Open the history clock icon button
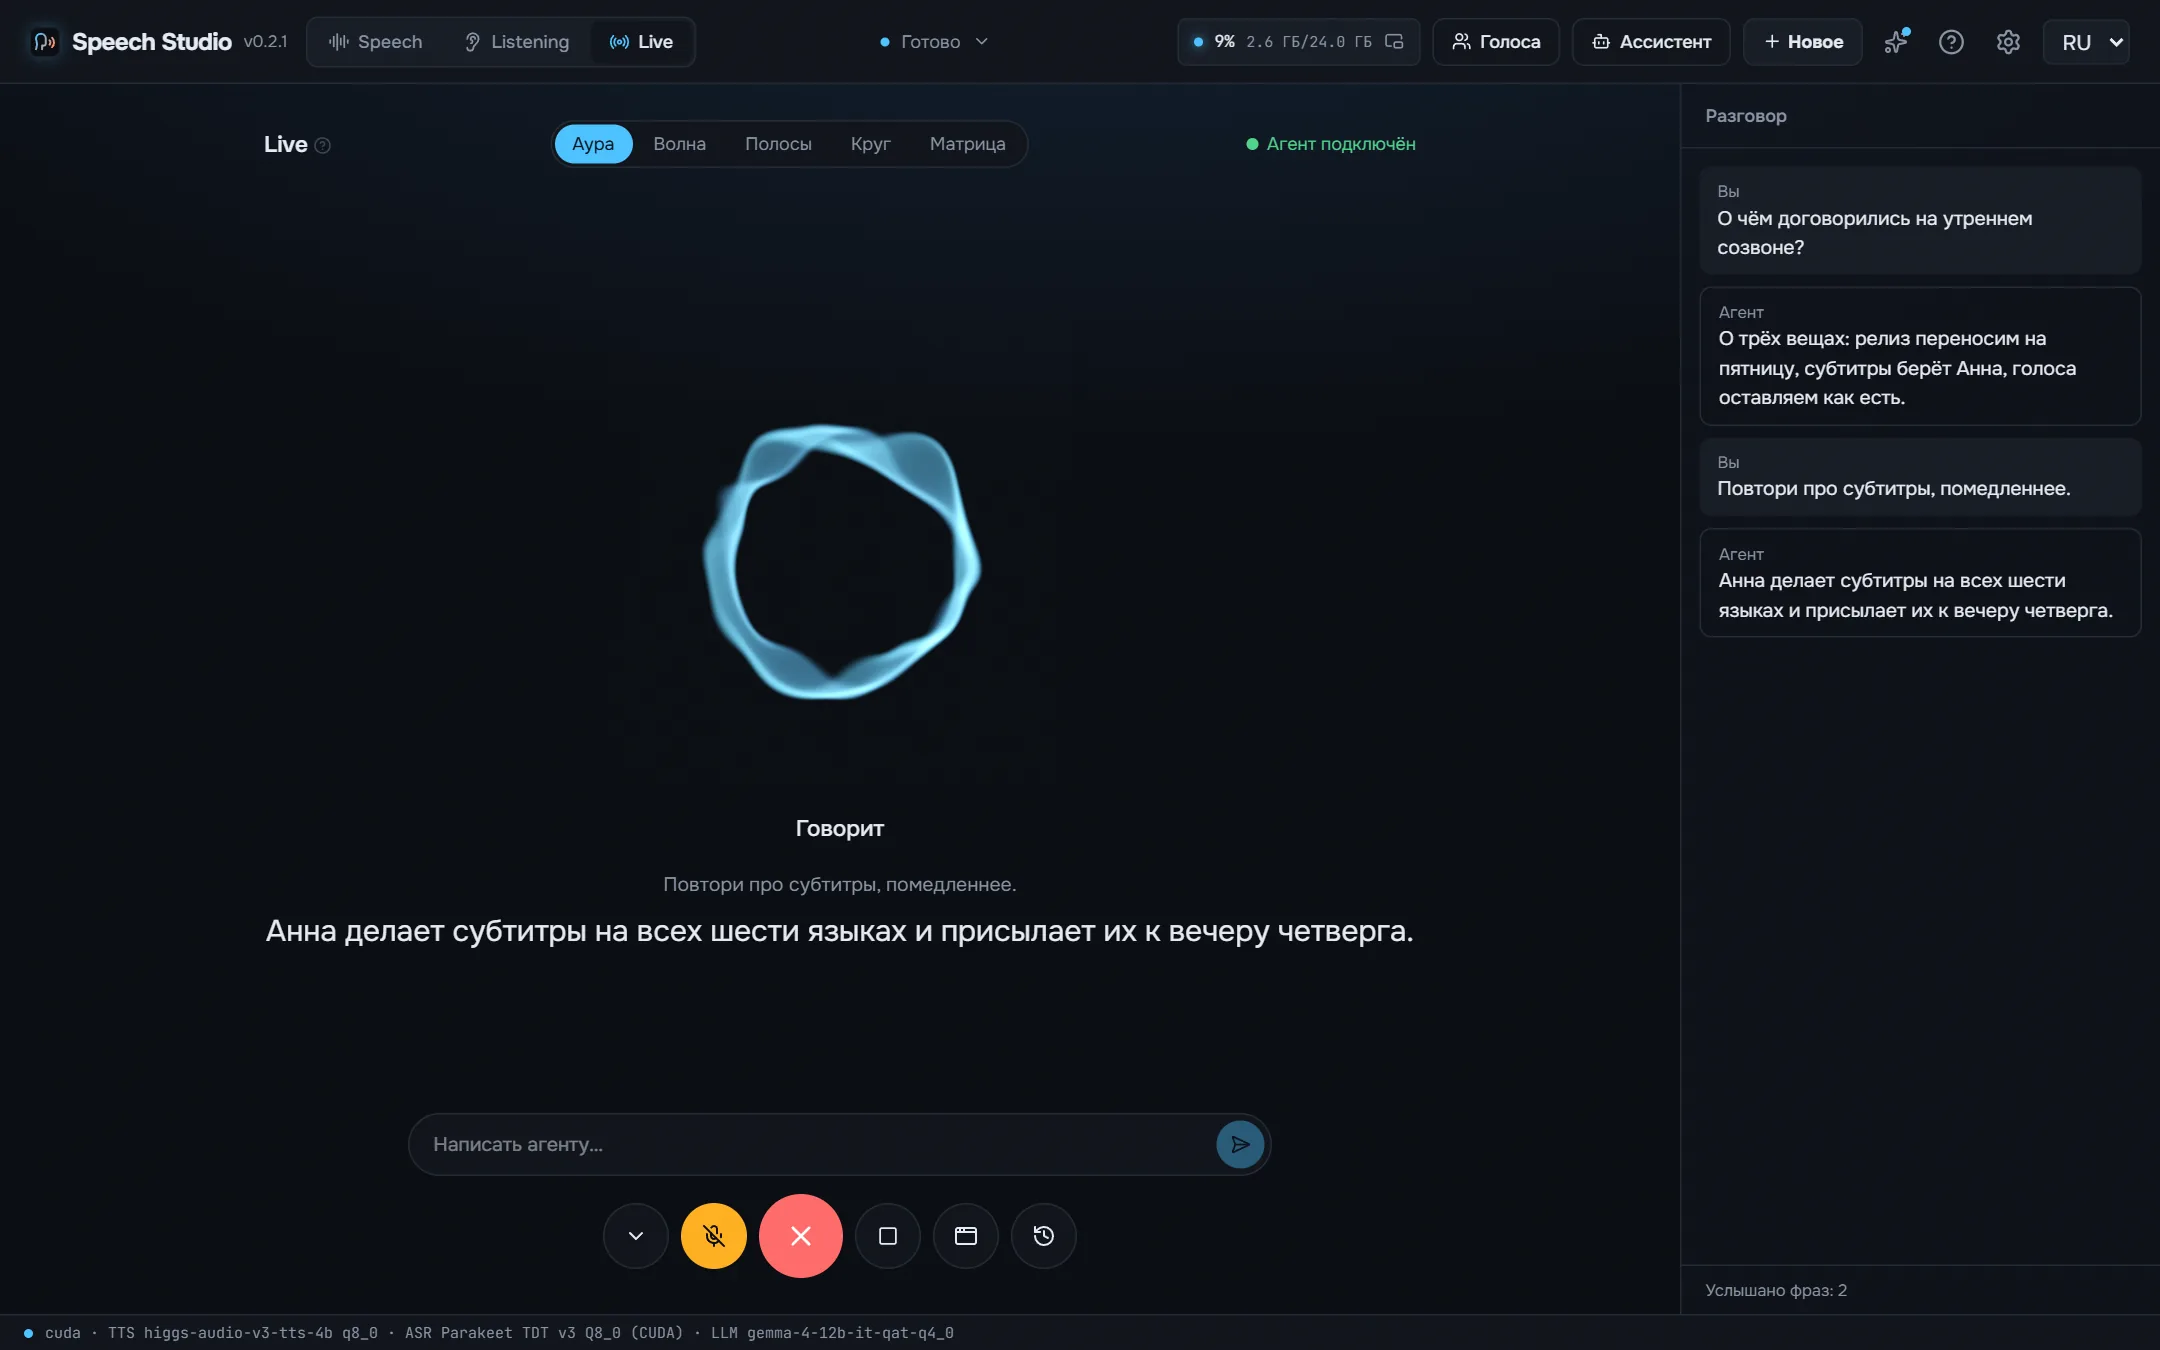 tap(1043, 1236)
